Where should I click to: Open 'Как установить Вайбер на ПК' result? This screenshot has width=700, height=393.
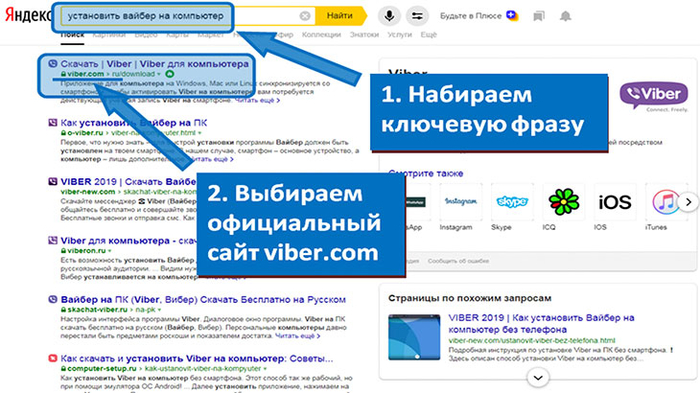[x=133, y=123]
